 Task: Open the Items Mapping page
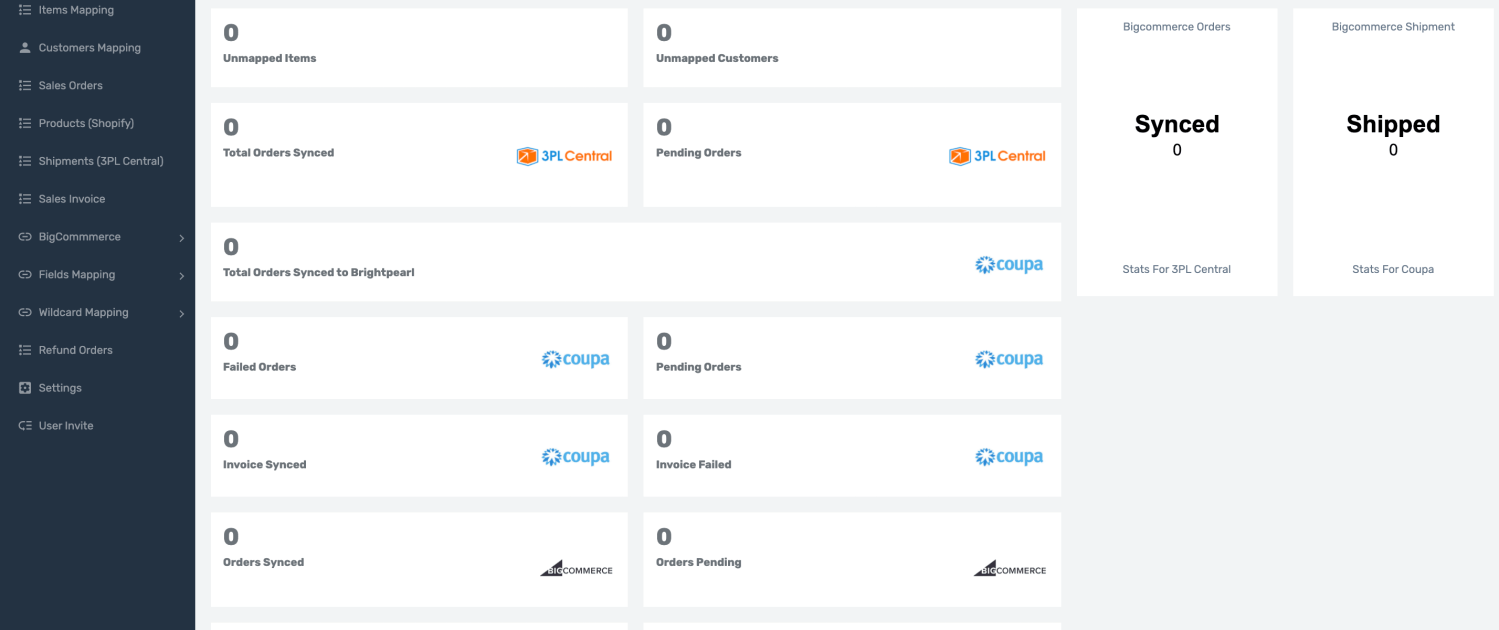(x=75, y=10)
